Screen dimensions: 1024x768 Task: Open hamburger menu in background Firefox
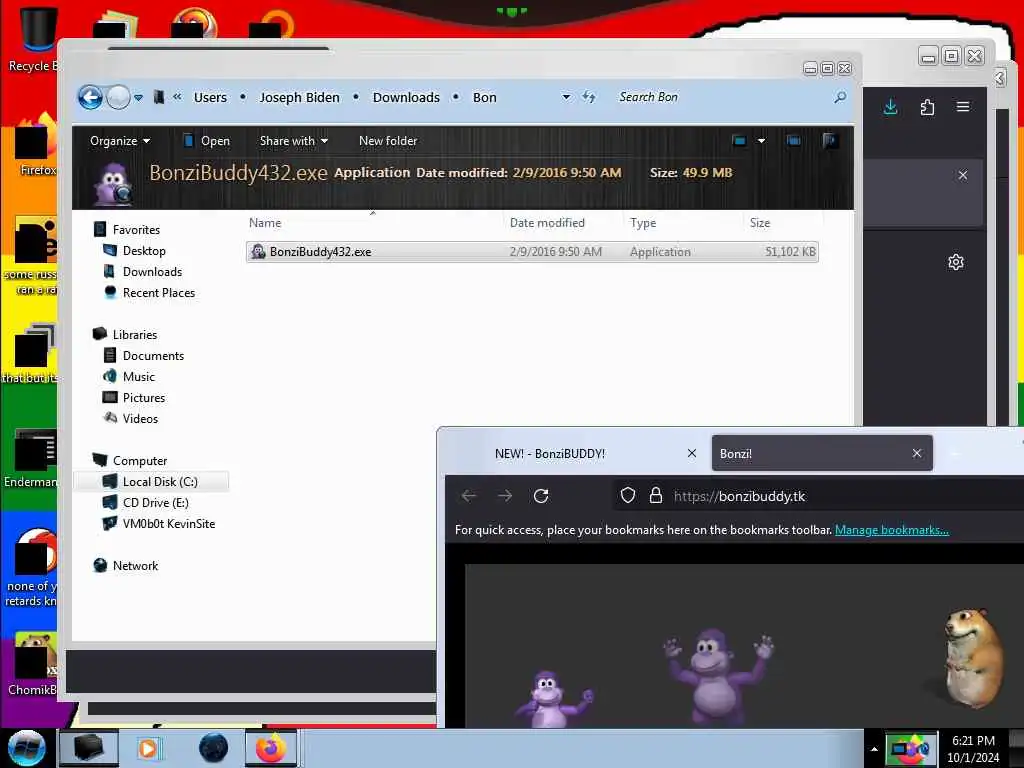tap(963, 107)
